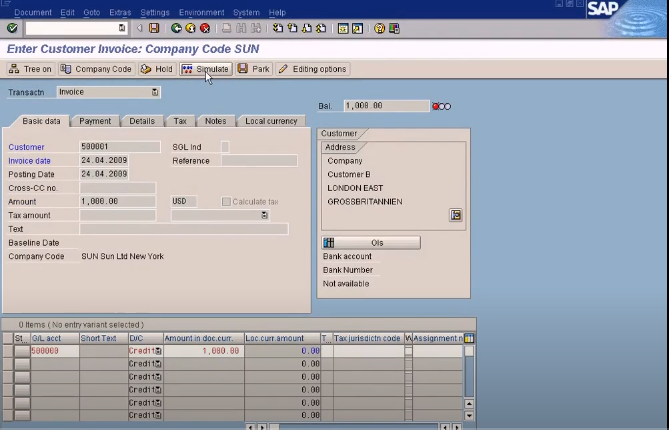Click the yellow Exit icon
This screenshot has height=430, width=669.
point(190,28)
